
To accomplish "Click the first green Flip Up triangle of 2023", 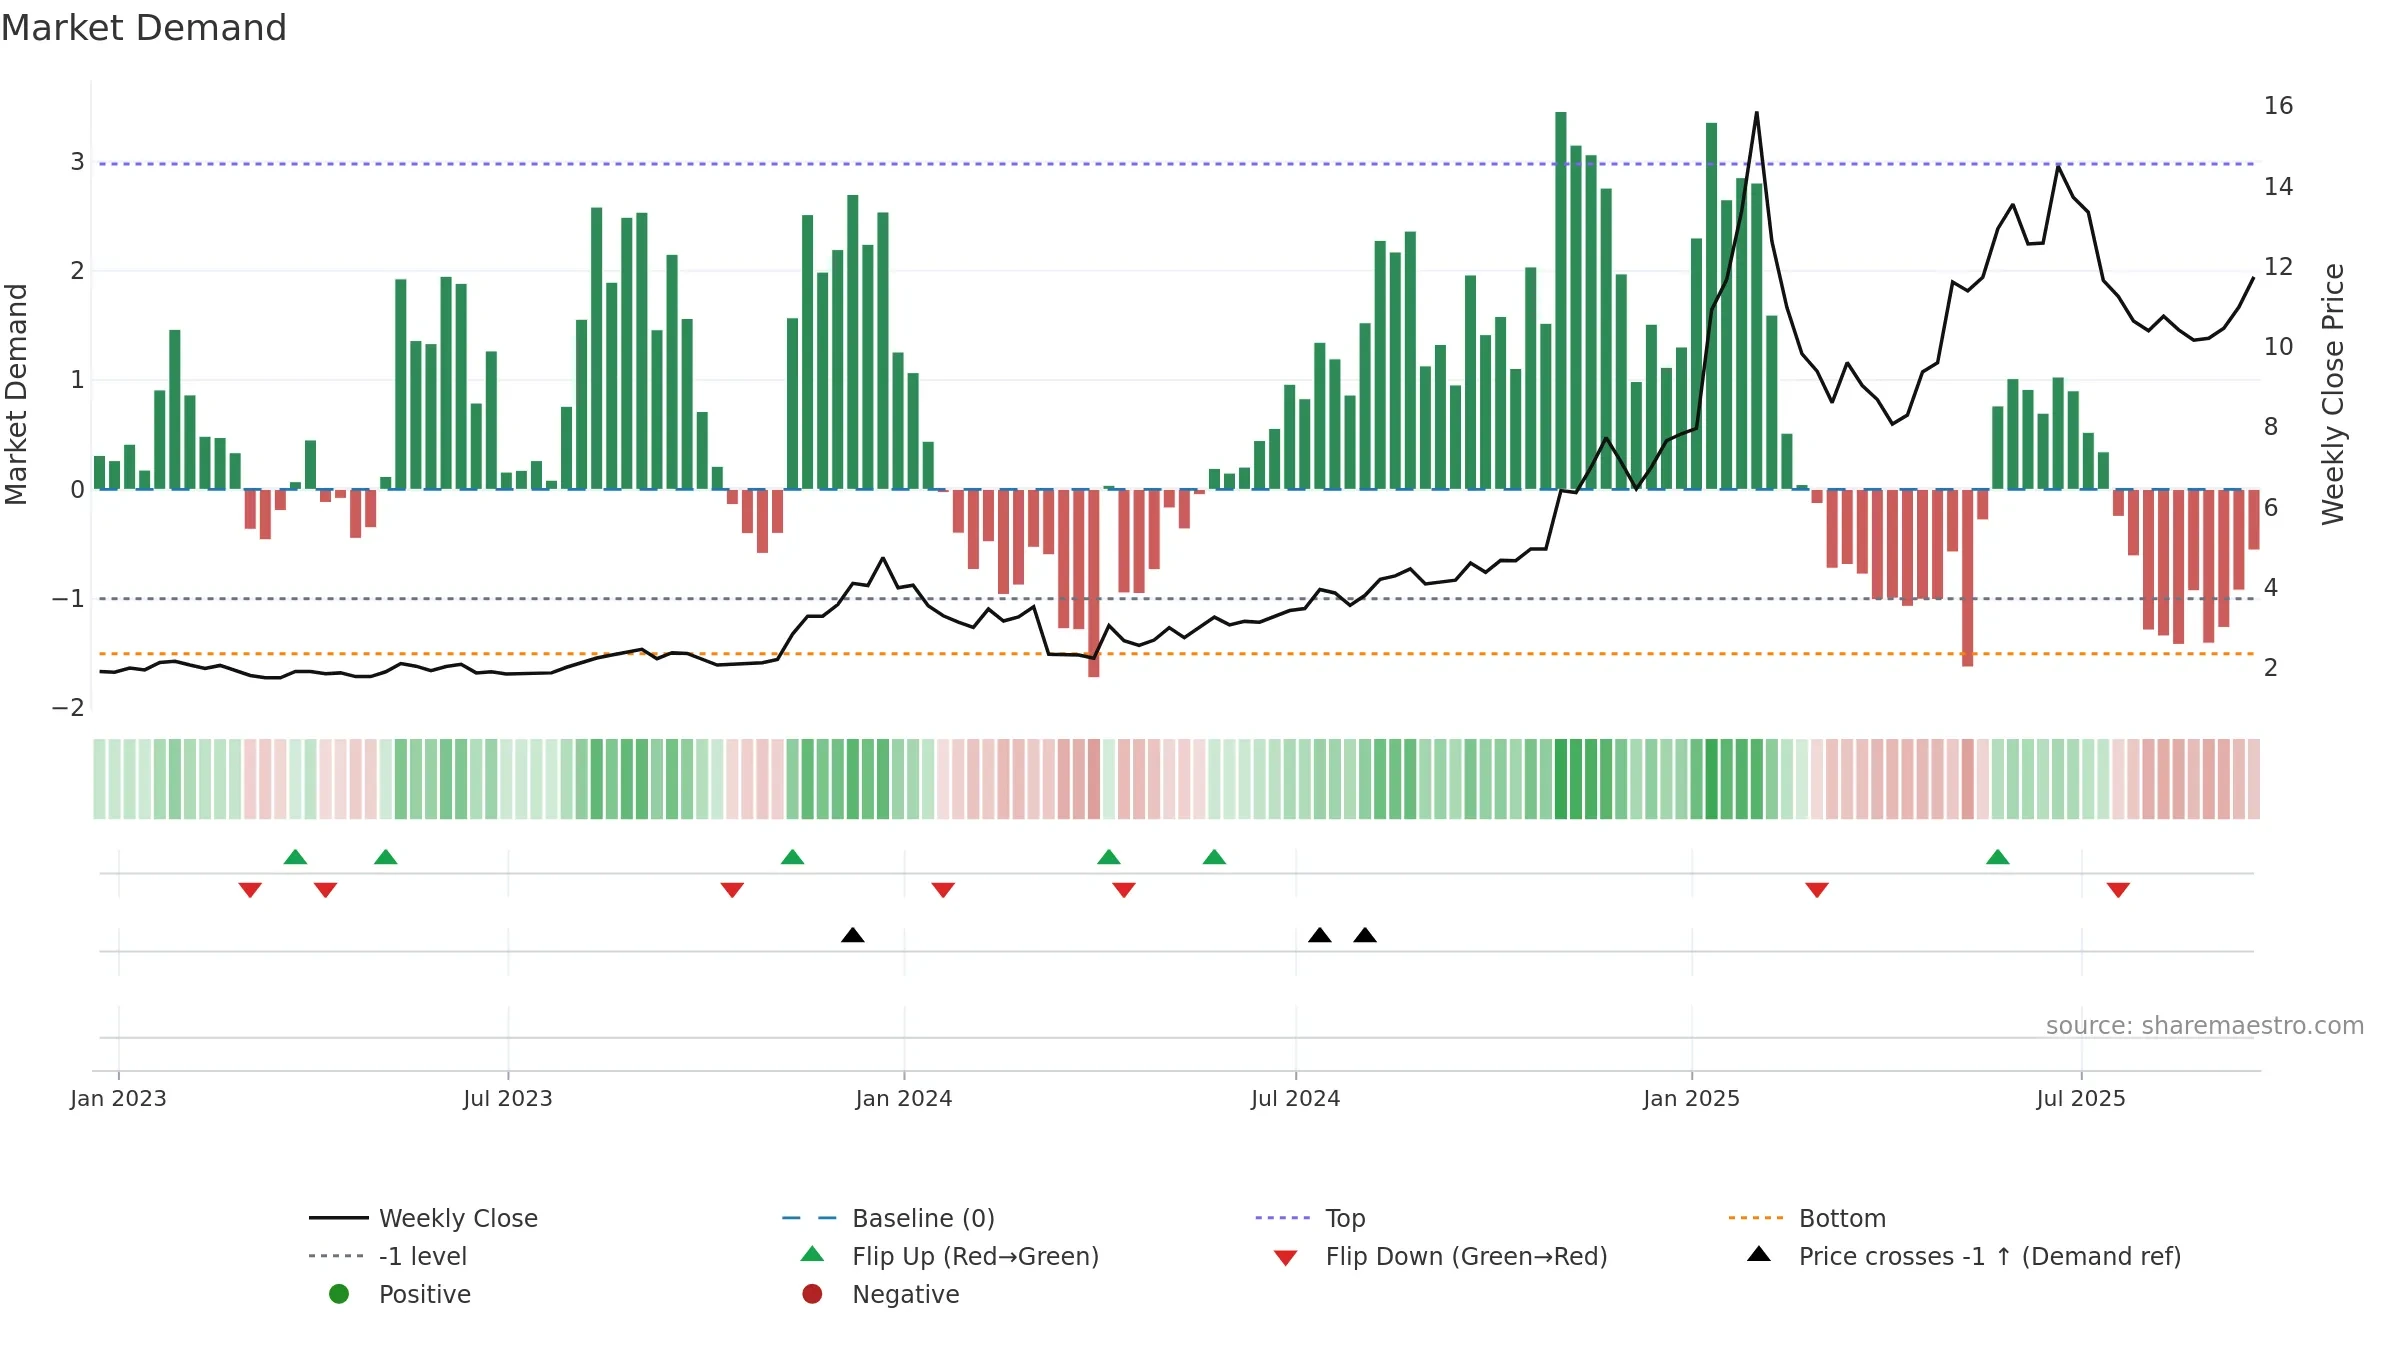I will click(295, 857).
